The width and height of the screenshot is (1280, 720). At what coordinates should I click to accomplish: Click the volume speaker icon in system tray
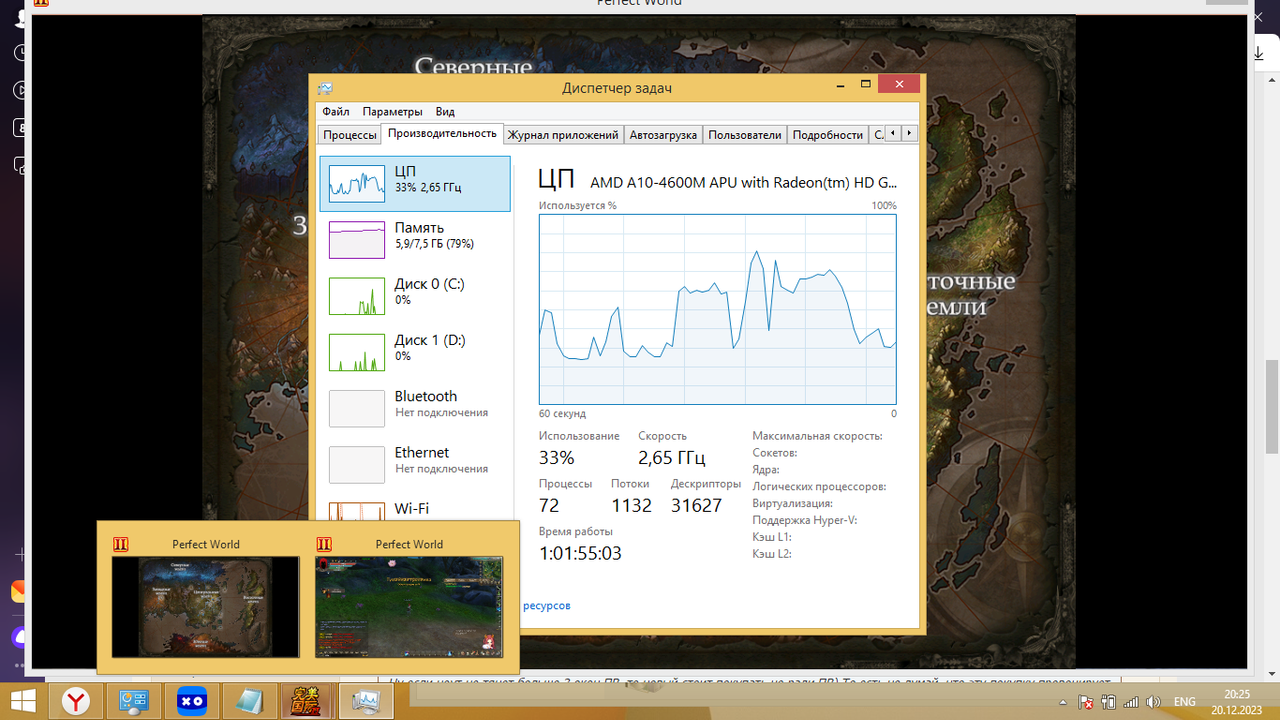click(x=1153, y=702)
